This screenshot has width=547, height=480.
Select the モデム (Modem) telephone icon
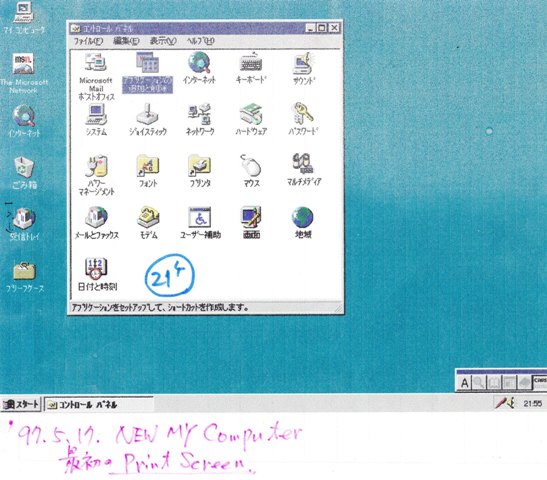point(148,217)
